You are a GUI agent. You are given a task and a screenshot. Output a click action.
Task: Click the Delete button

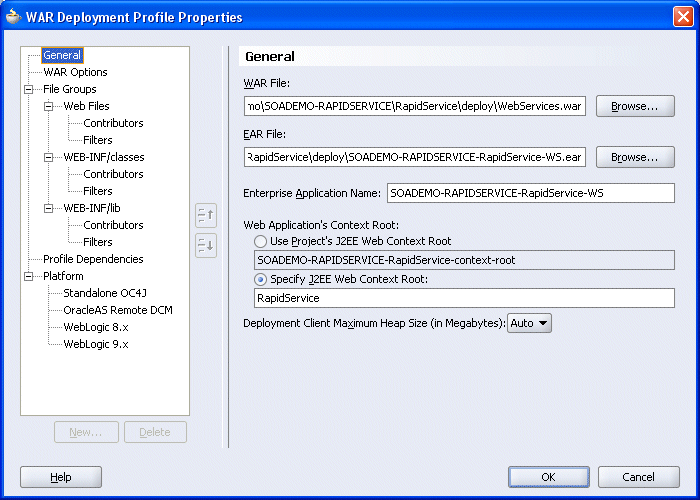coord(155,432)
